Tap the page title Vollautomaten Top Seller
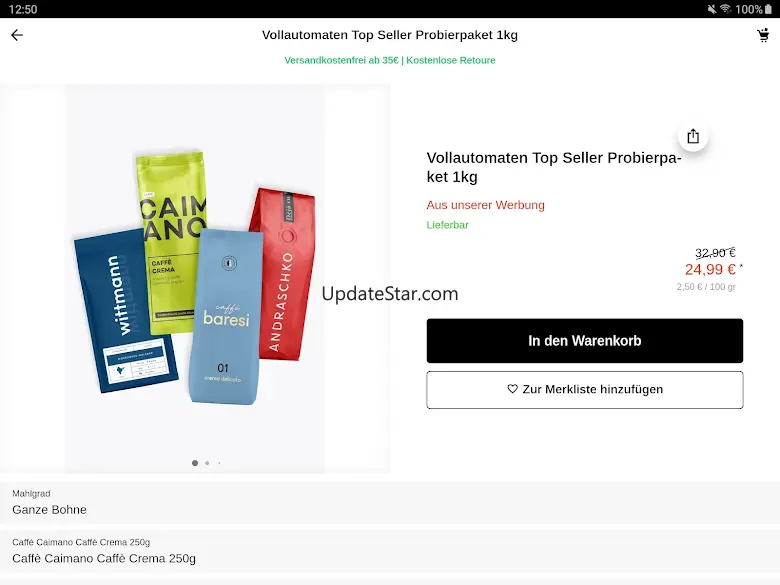780x585 pixels. pyautogui.click(x=390, y=35)
